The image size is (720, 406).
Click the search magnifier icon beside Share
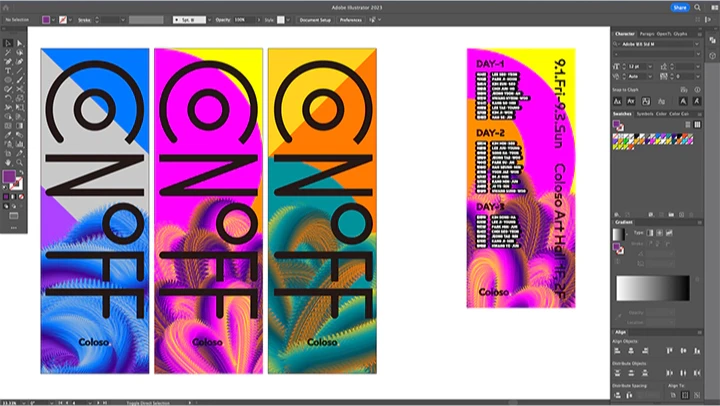click(x=696, y=7)
